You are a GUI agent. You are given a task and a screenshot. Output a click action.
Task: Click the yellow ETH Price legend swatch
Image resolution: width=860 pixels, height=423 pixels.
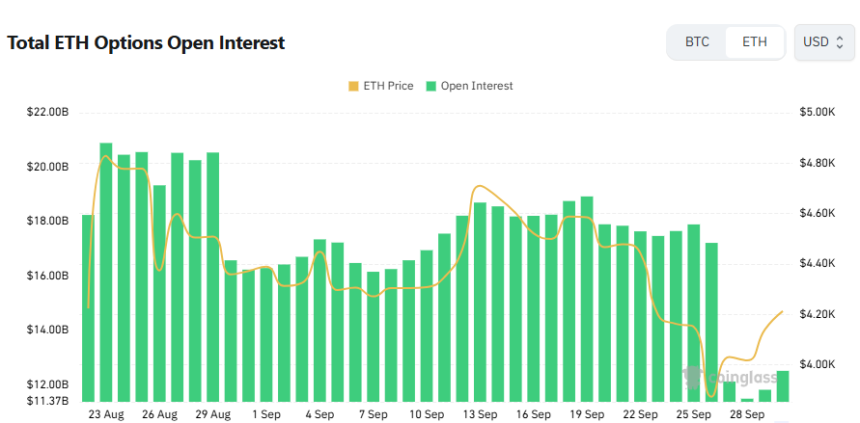tap(353, 86)
